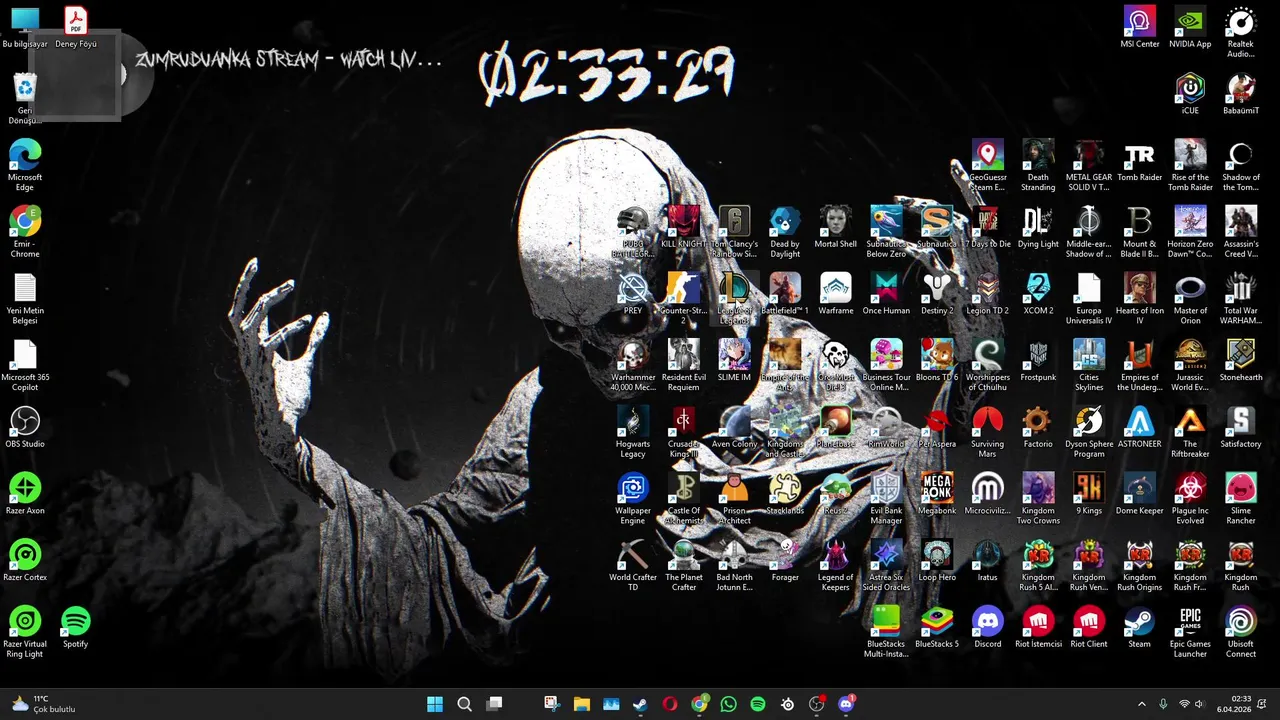This screenshot has width=1280, height=720.
Task: Open weather widget 11°C Çok bulutlu
Action: pos(42,704)
